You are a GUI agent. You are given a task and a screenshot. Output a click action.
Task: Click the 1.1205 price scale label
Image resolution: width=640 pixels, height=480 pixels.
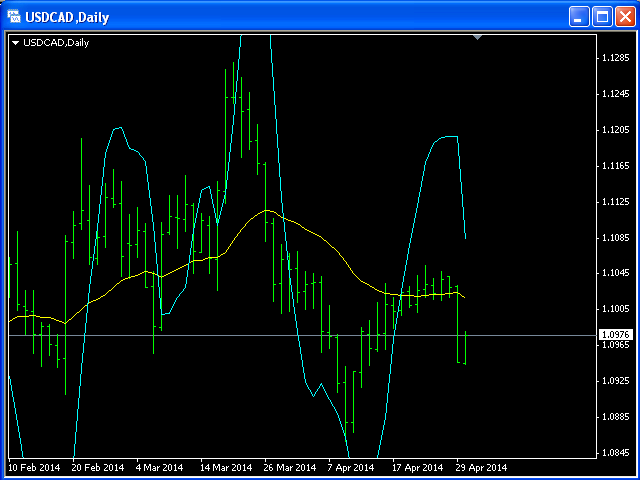pyautogui.click(x=615, y=130)
